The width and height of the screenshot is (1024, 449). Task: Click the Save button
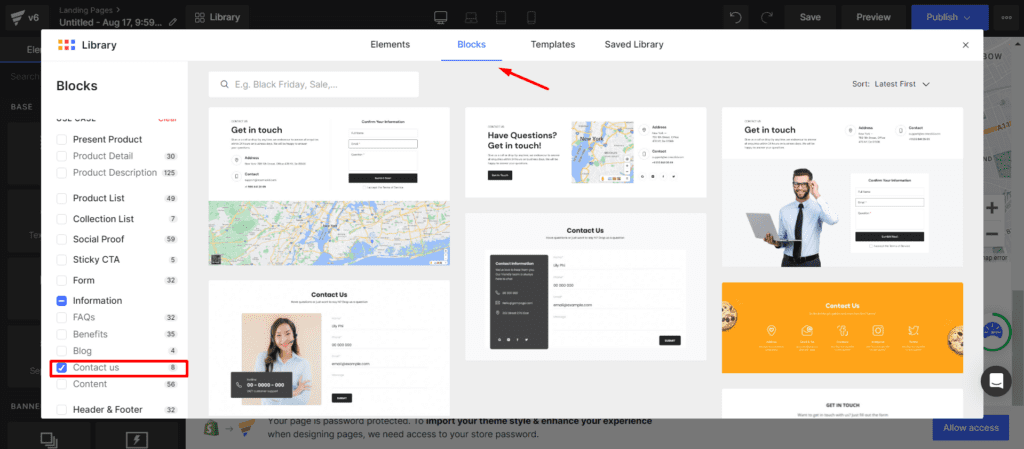810,17
